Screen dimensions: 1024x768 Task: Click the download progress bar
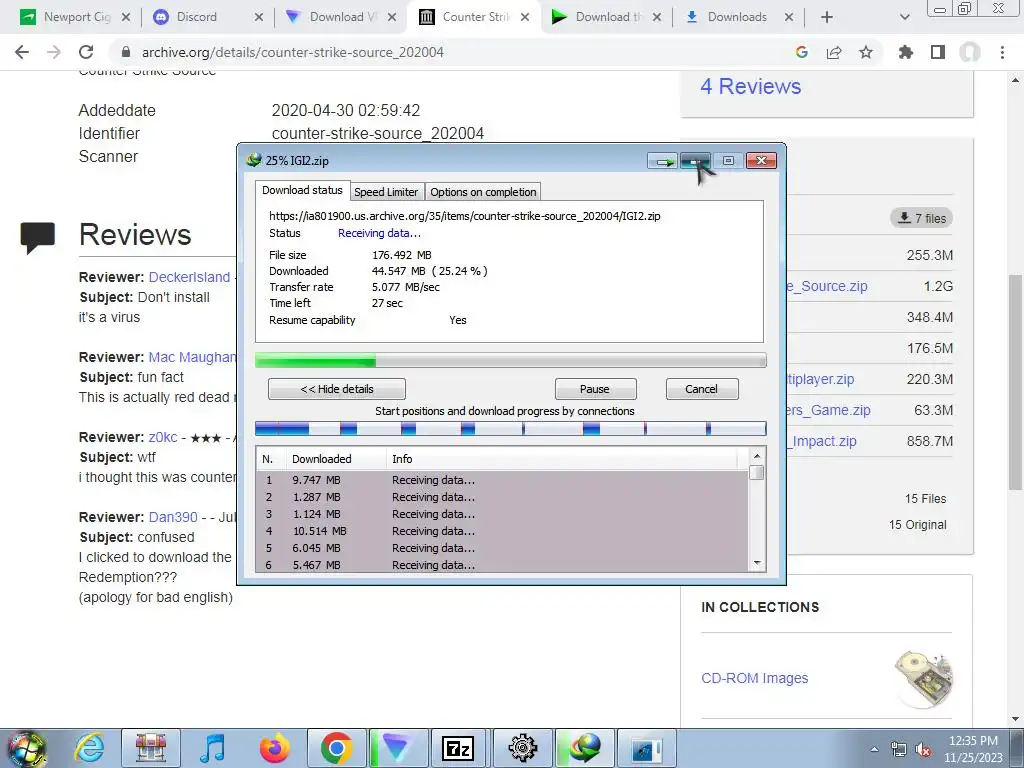tap(511, 360)
